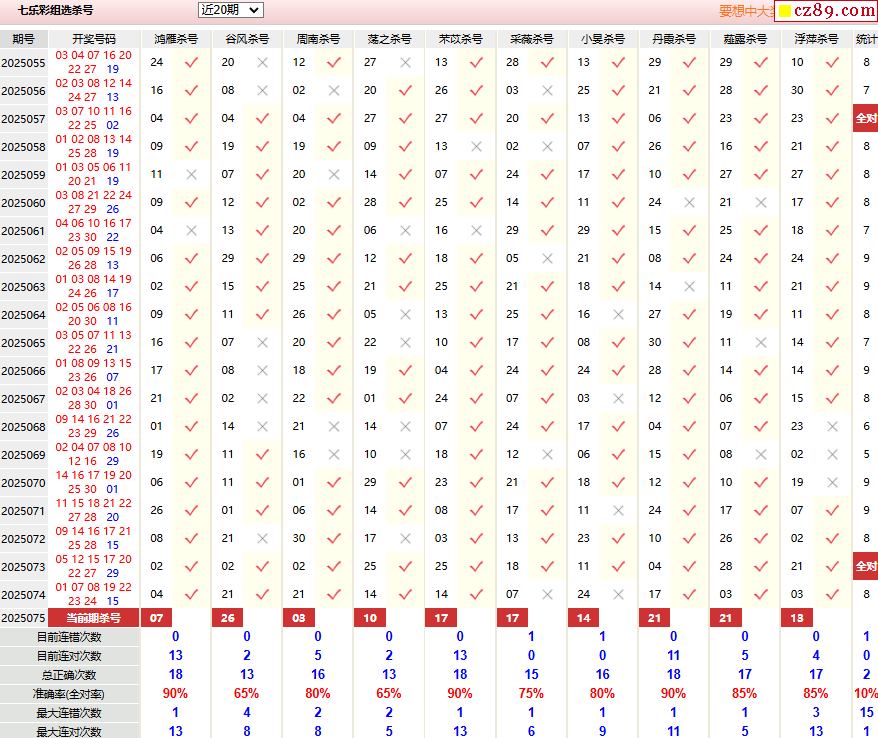Click the cross mark for 采薇杀号 in row 2025062

548,258
